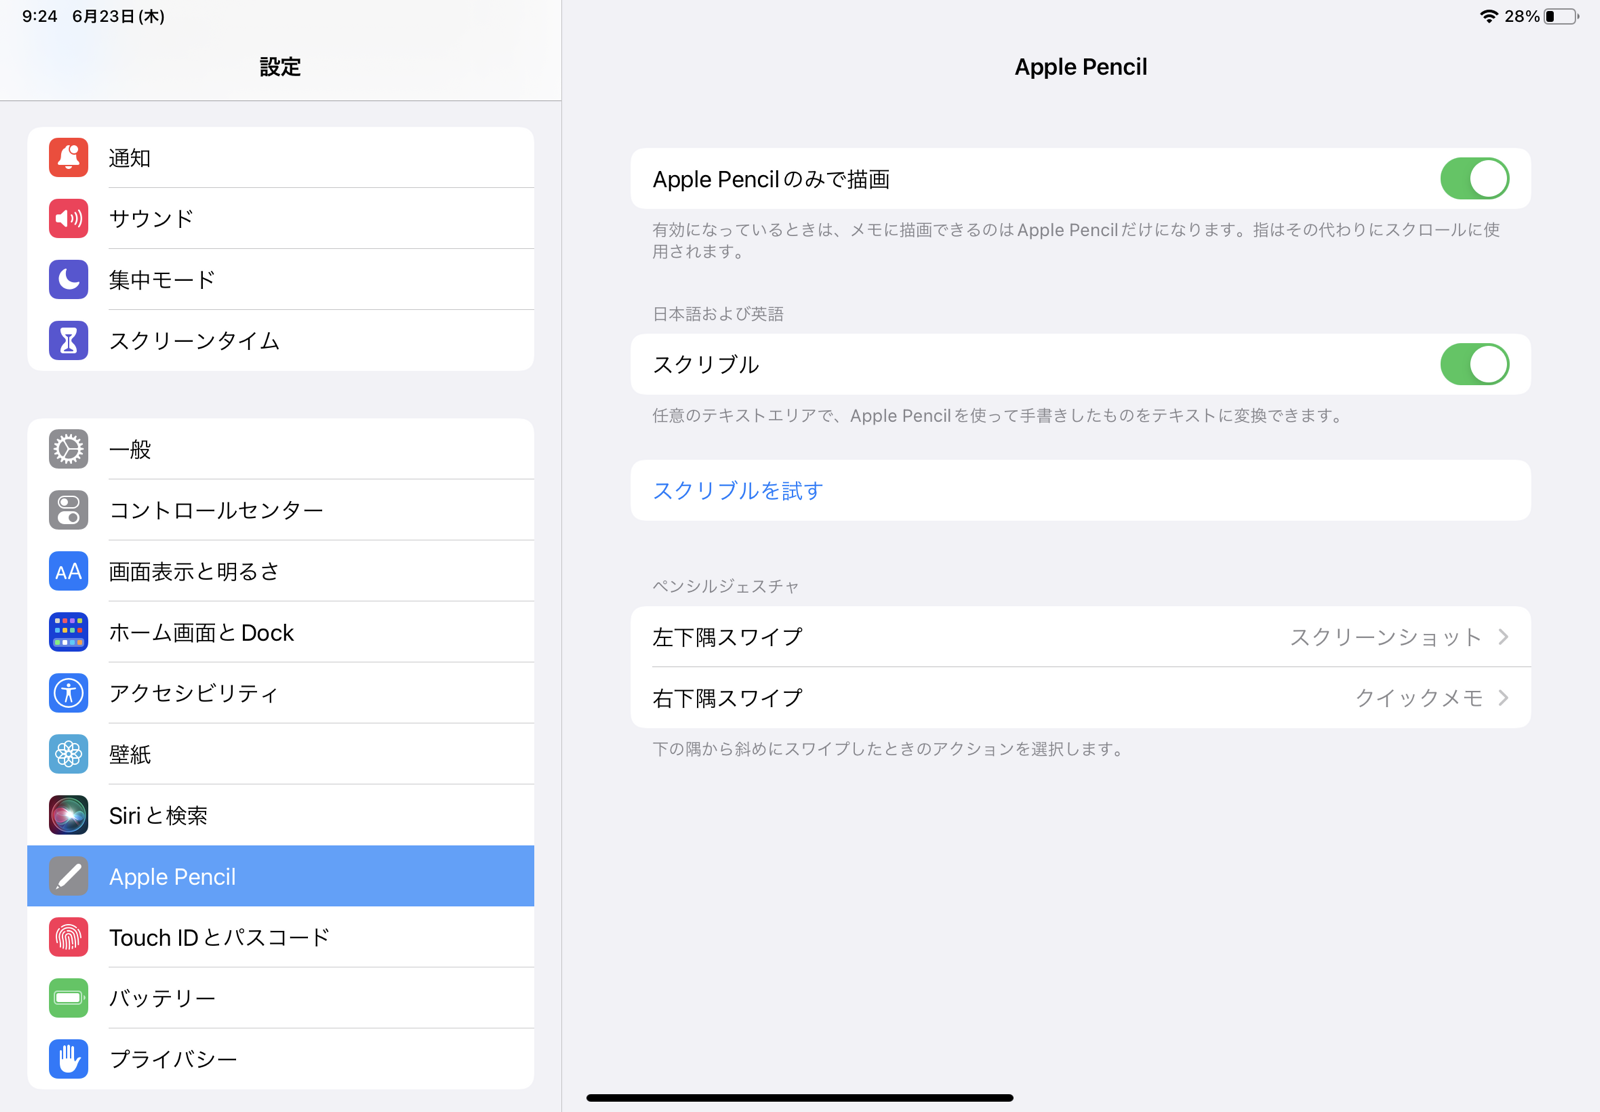1600x1112 pixels.
Task: Tap スクリブルを試す link
Action: click(738, 491)
